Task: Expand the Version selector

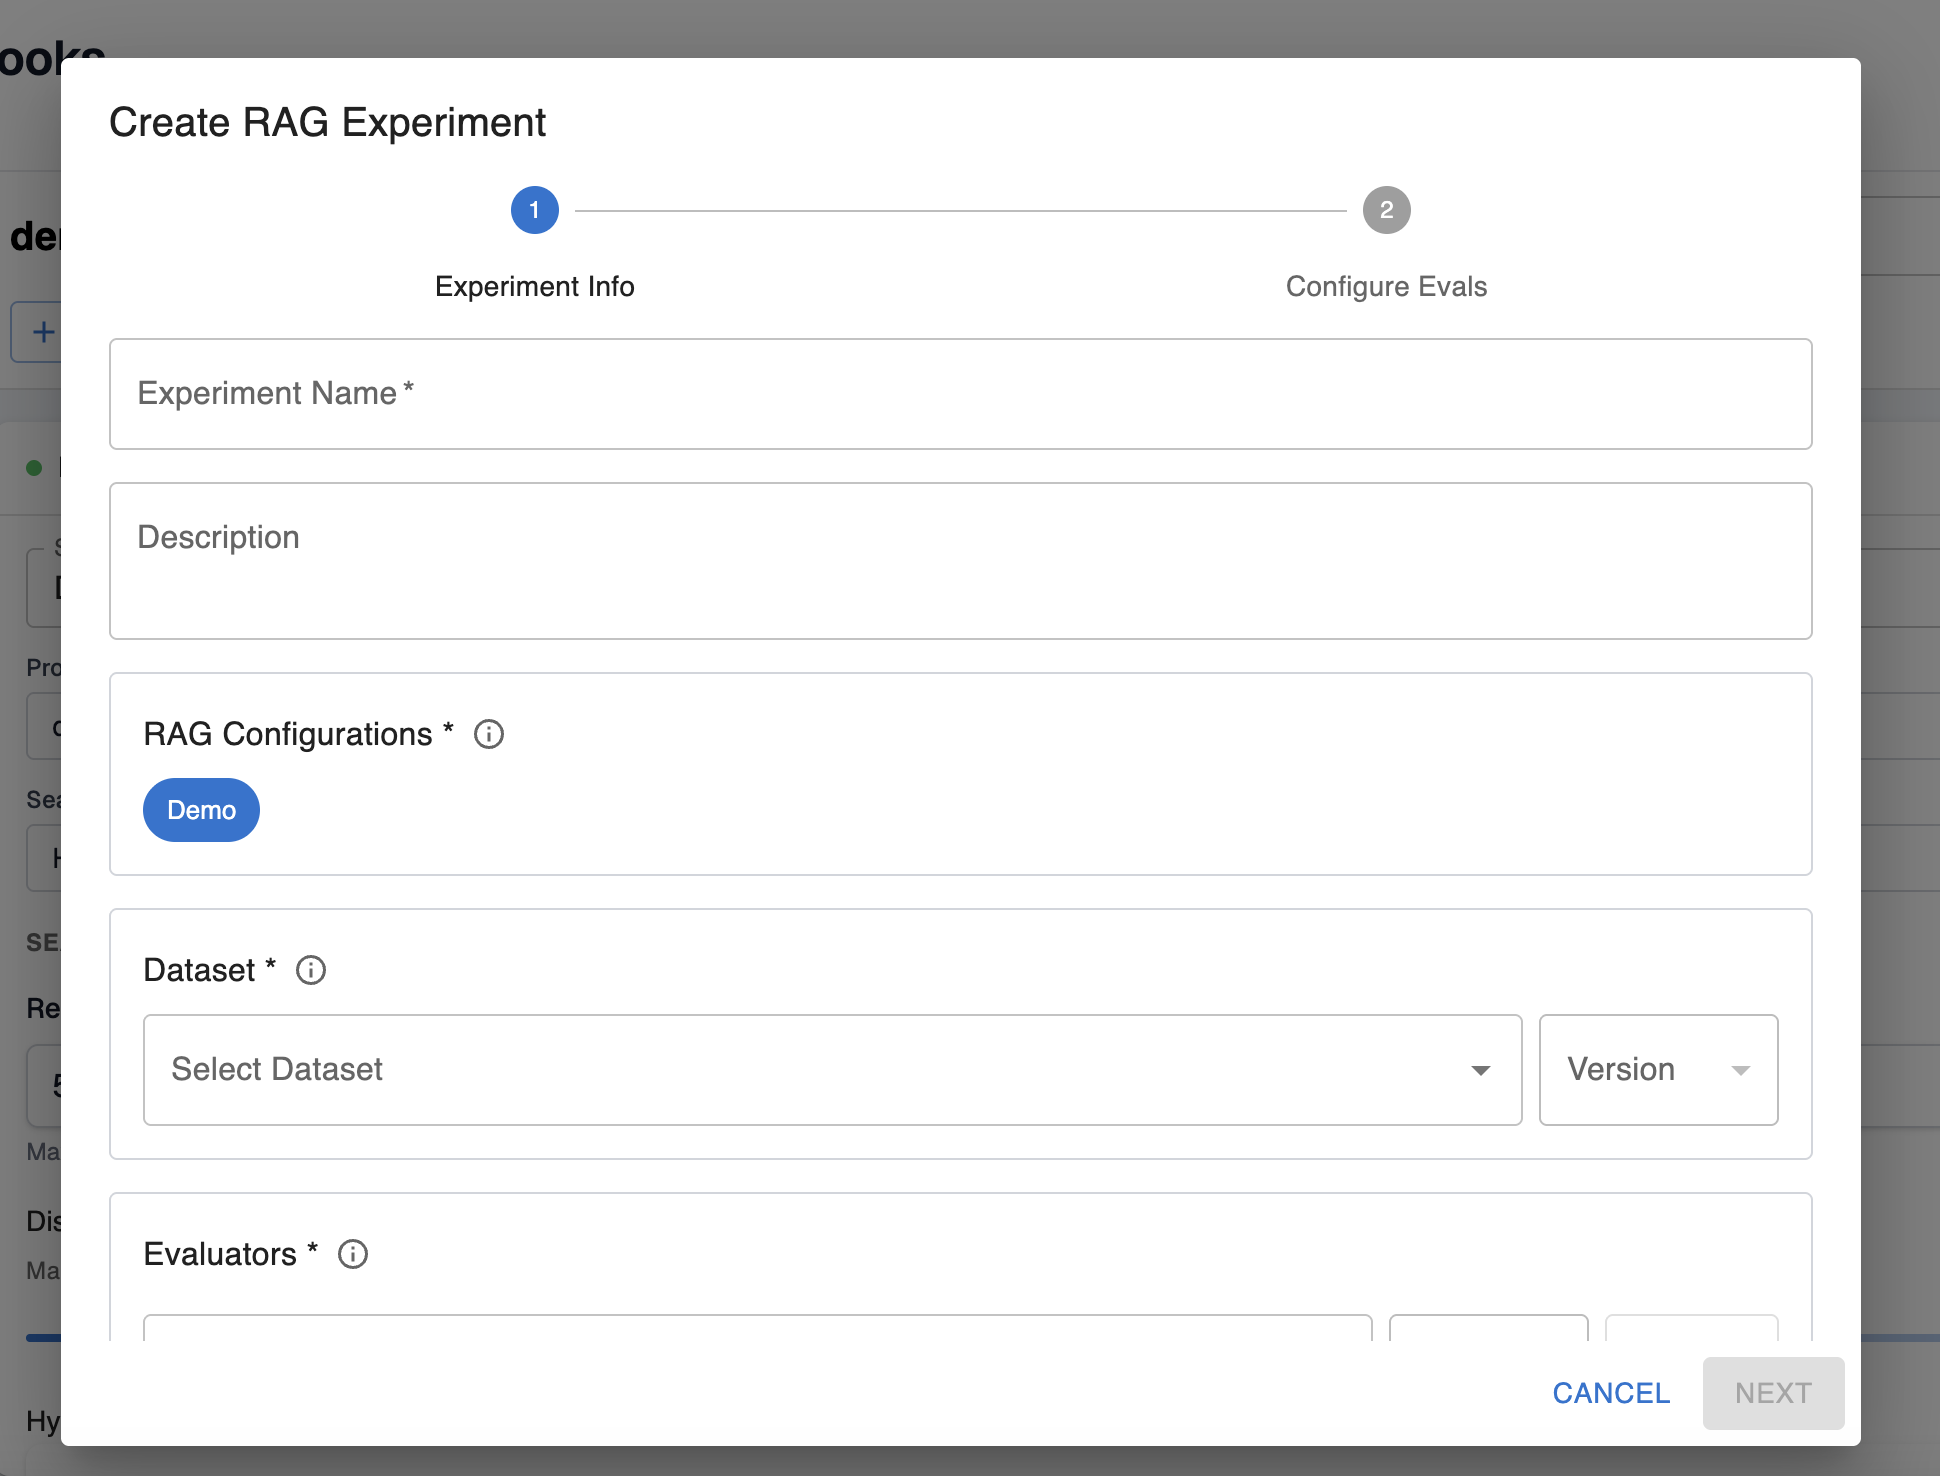Action: 1640,1070
